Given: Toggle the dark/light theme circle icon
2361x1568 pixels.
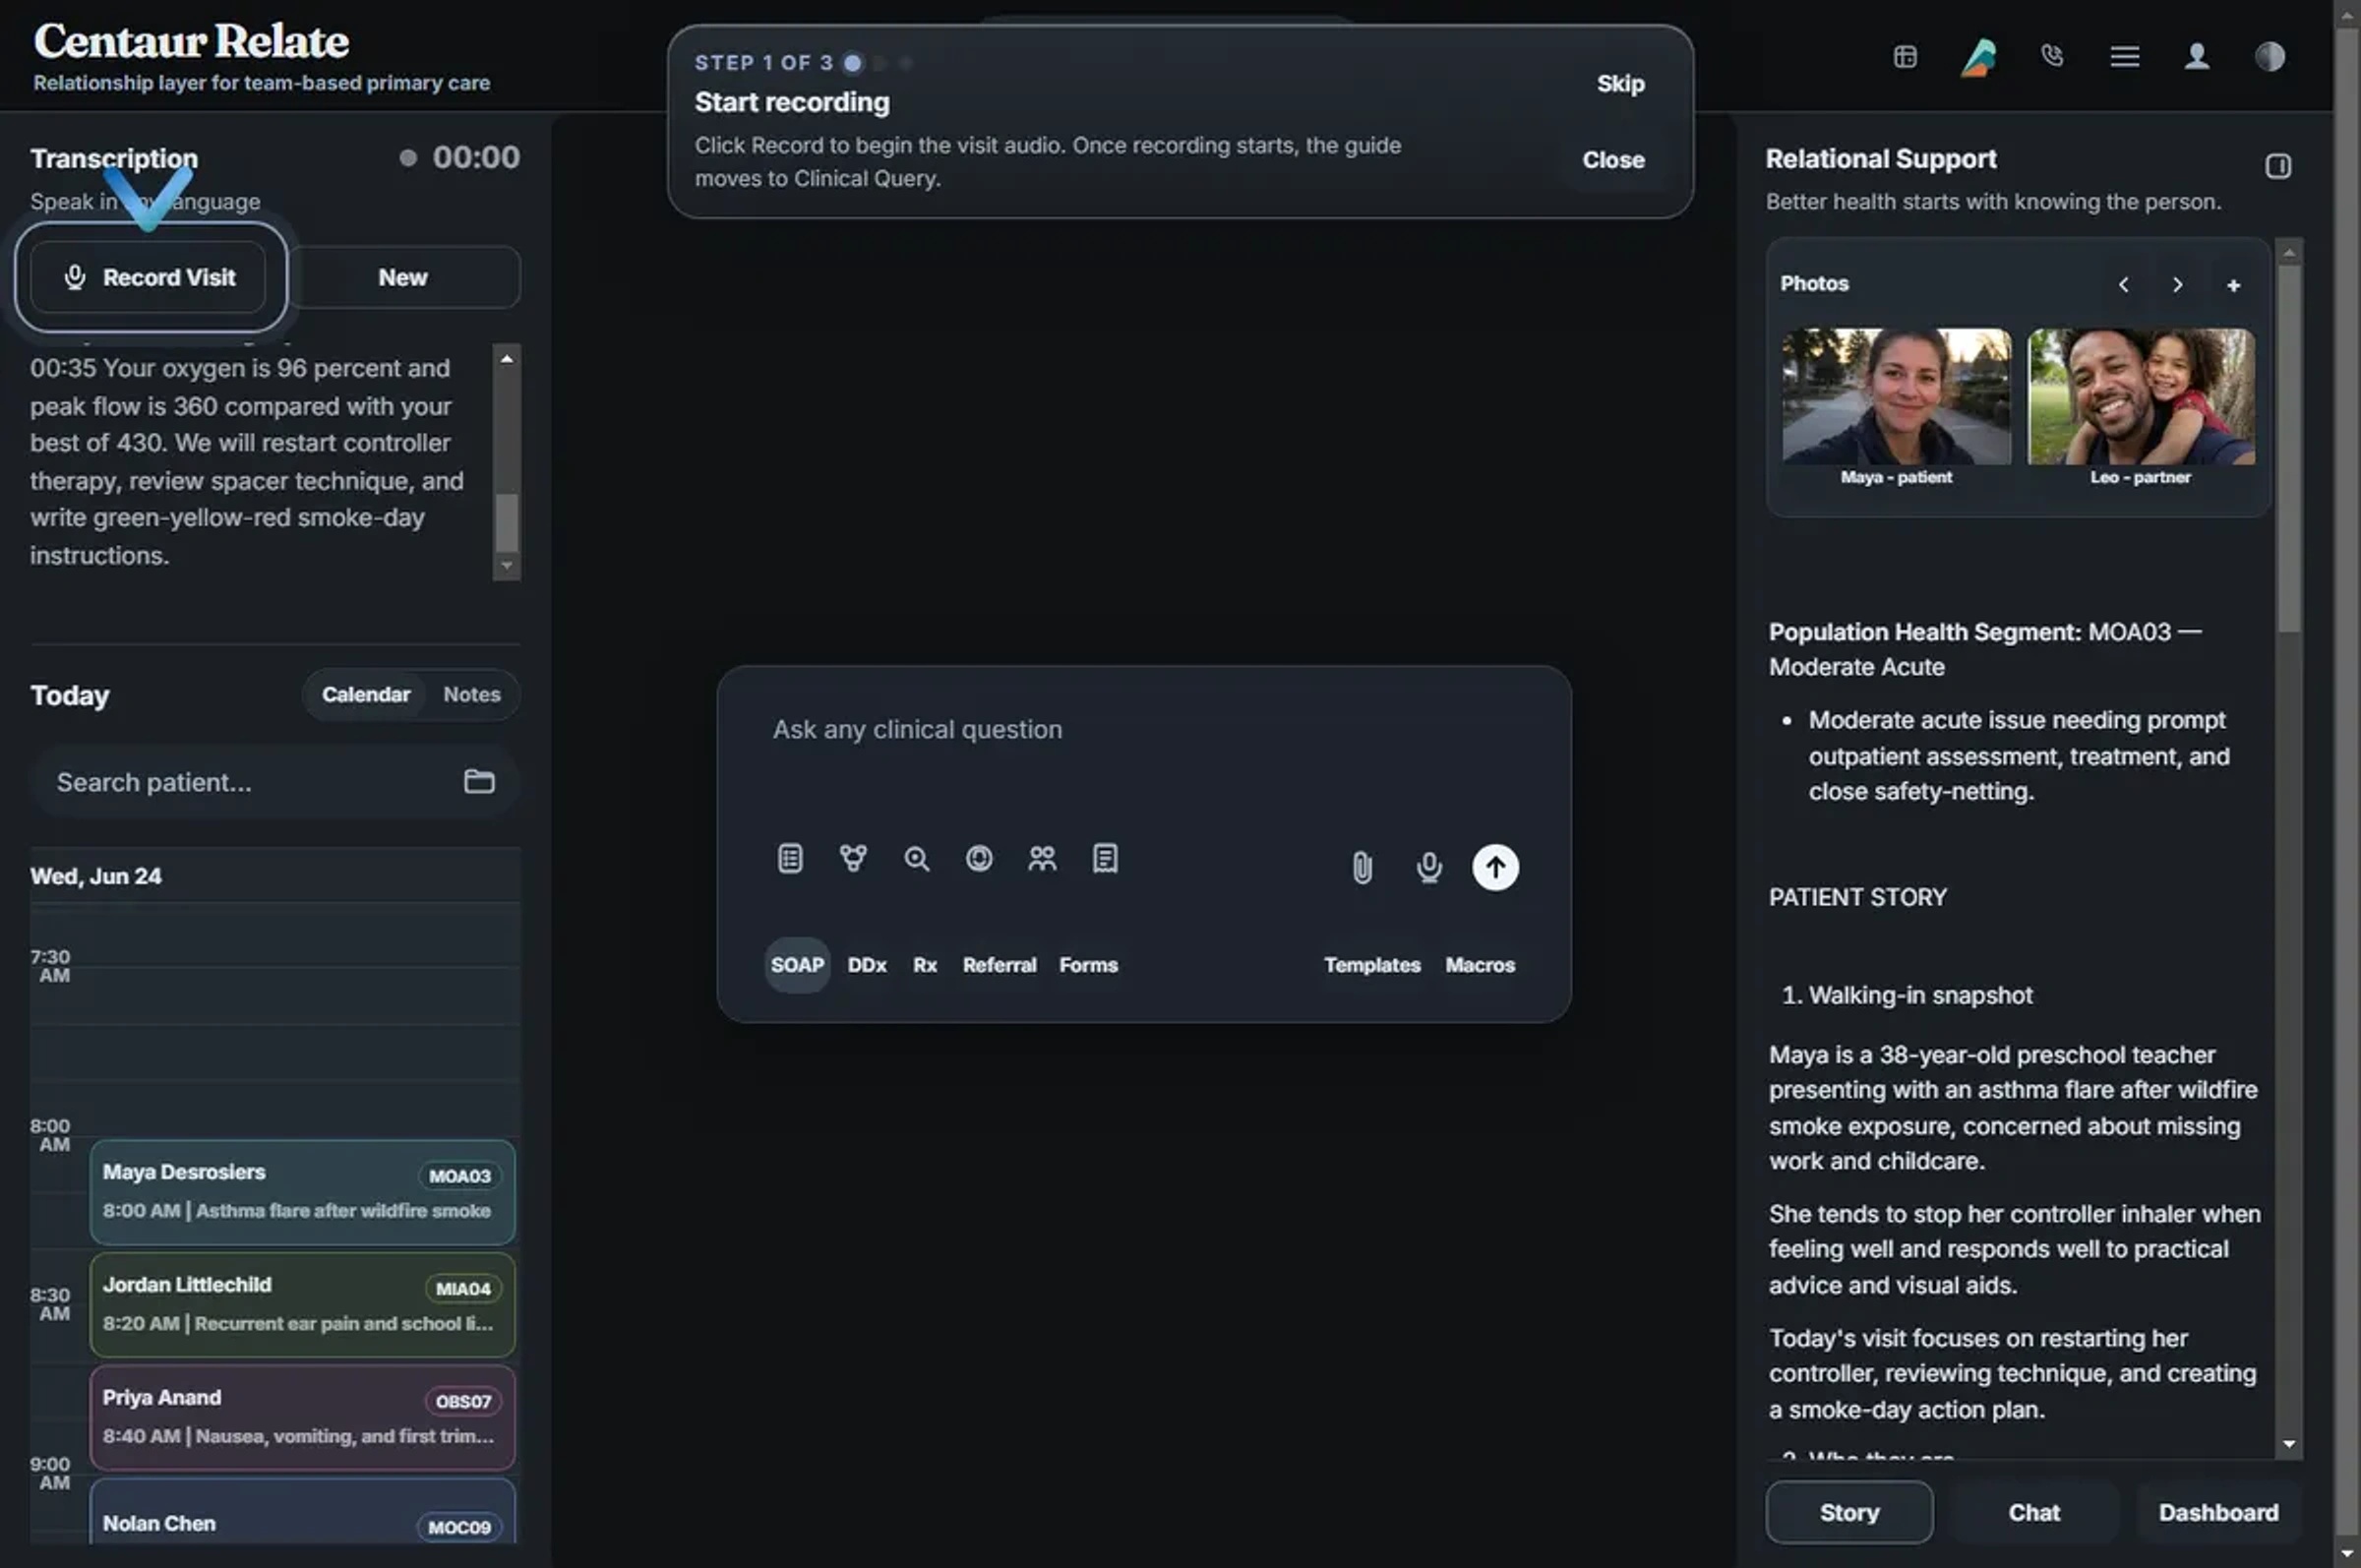Looking at the screenshot, I should coord(2270,57).
